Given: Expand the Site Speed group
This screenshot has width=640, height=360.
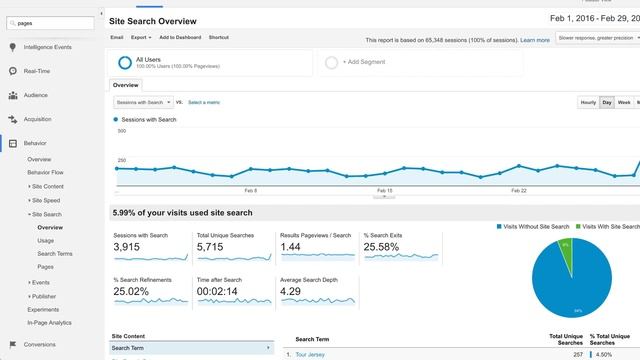Looking at the screenshot, I should 44,200.
